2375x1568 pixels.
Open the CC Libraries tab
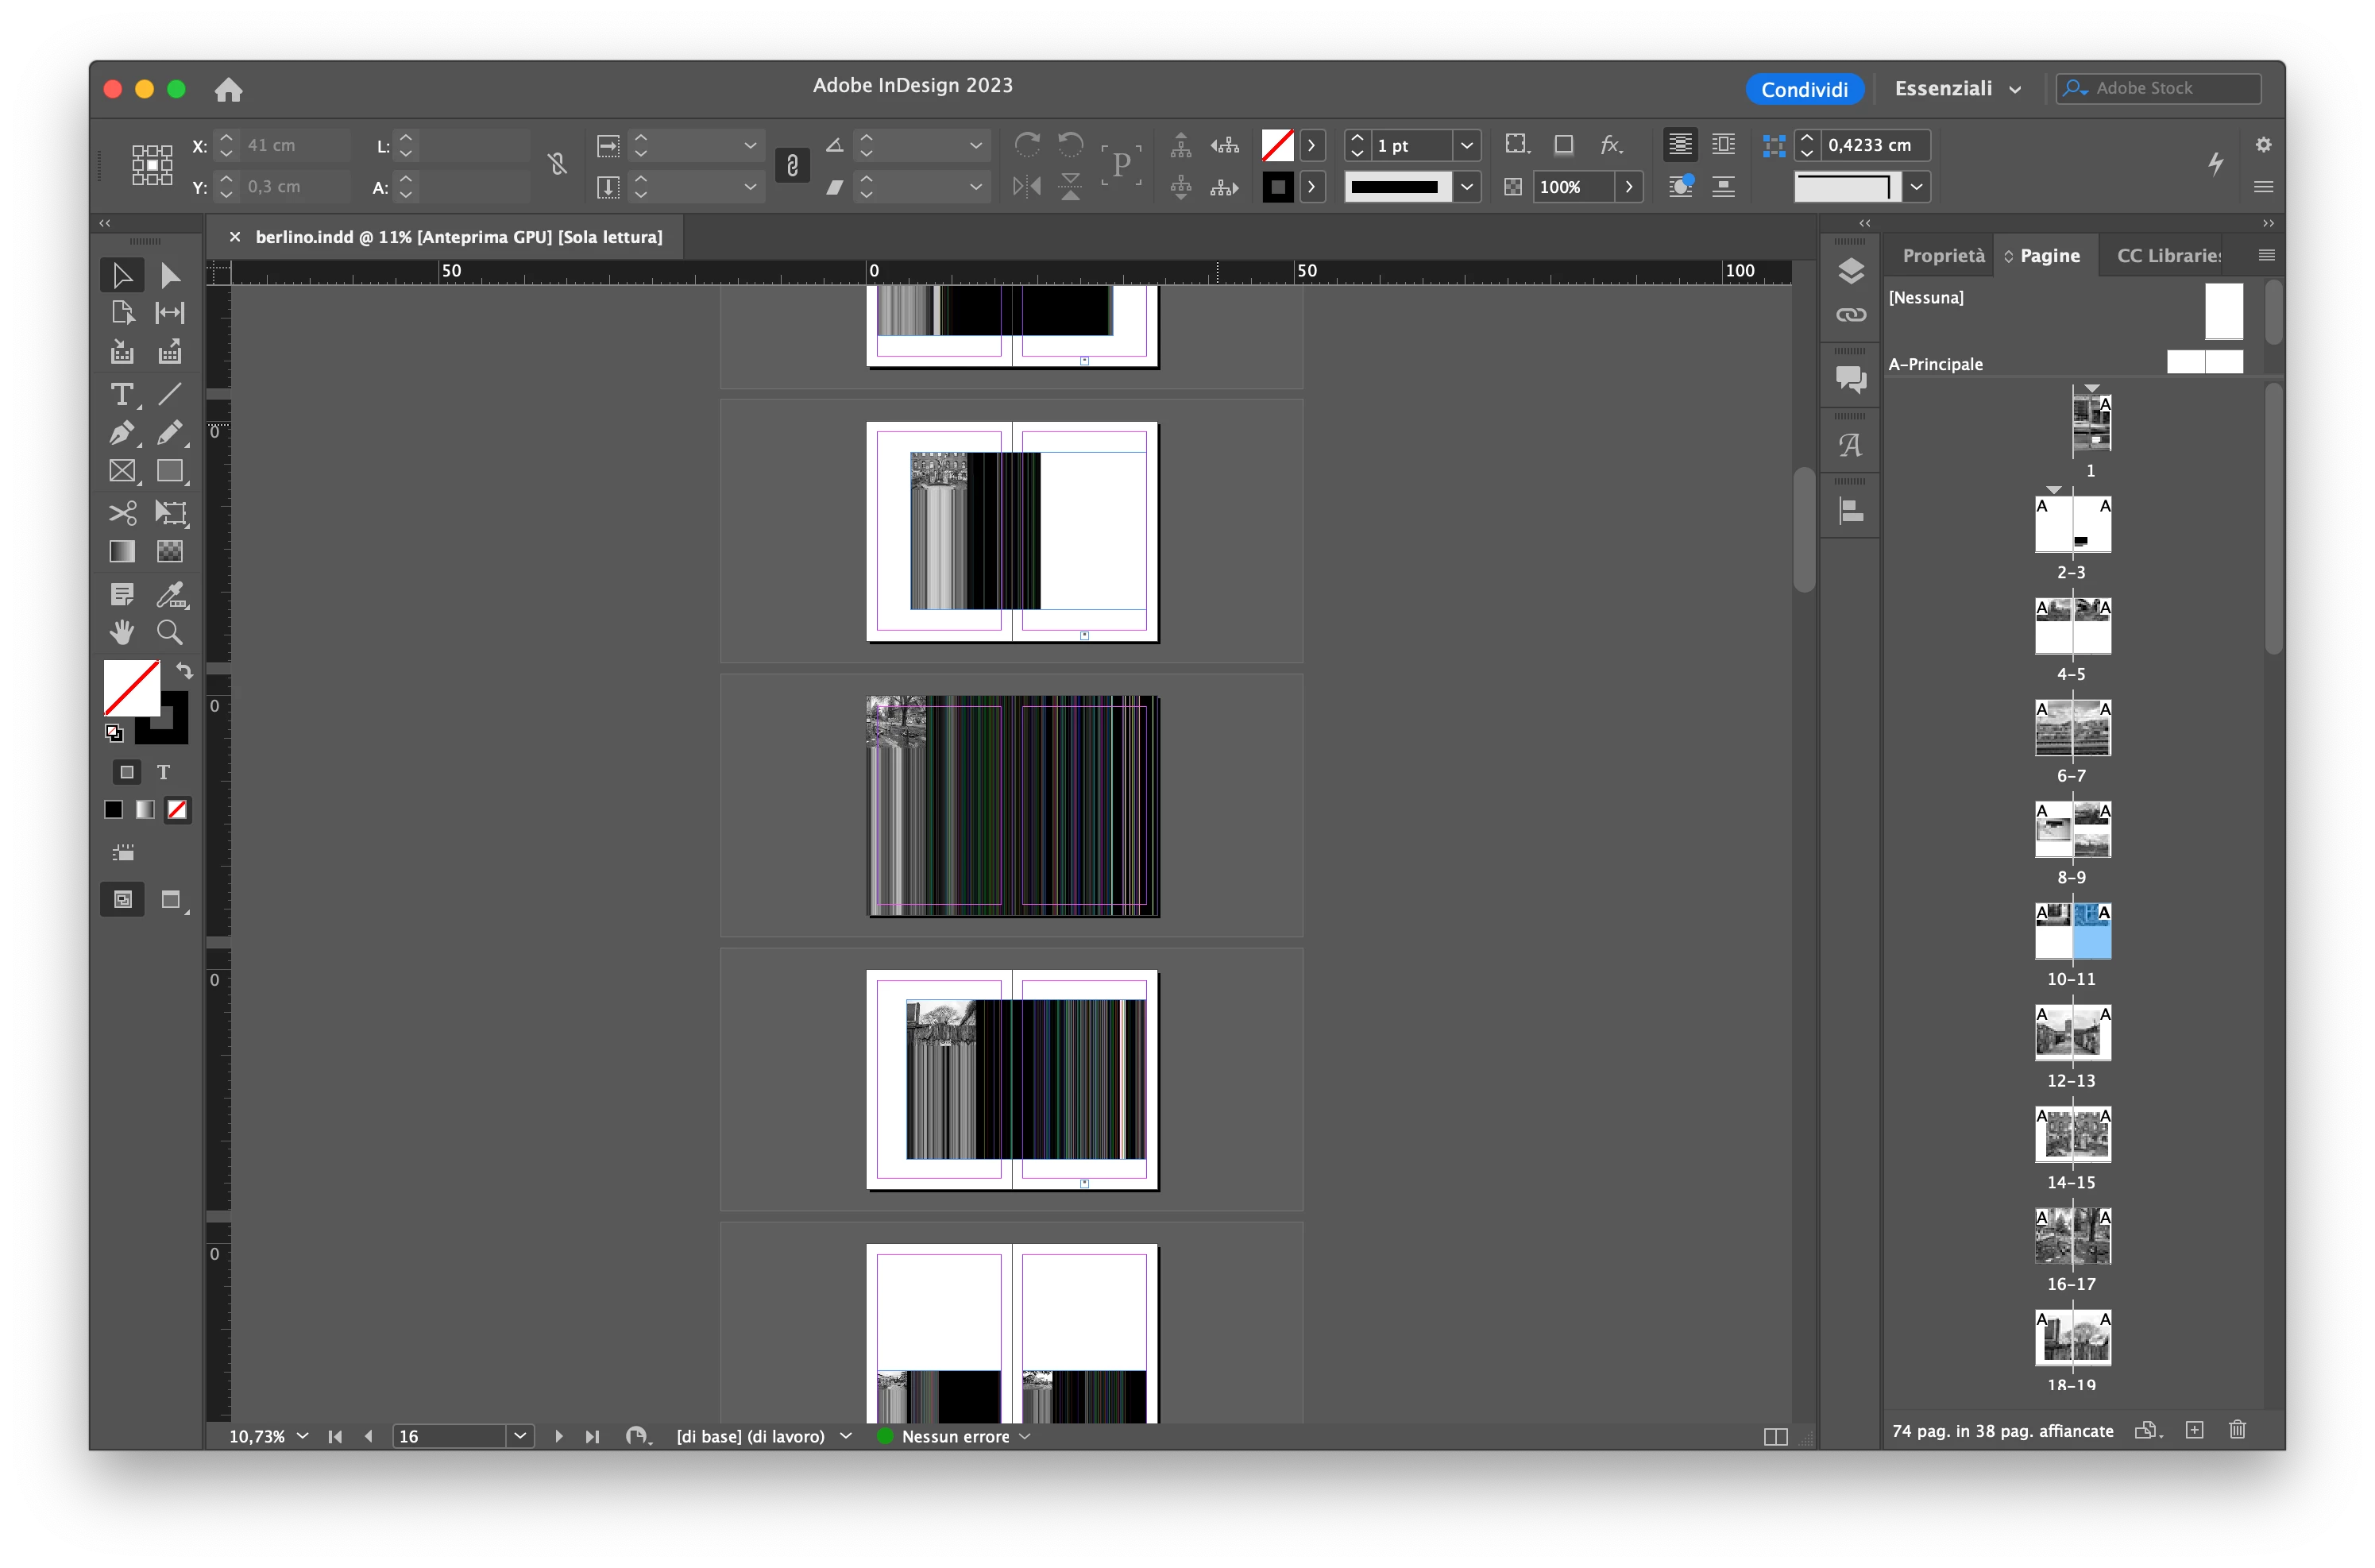2168,256
